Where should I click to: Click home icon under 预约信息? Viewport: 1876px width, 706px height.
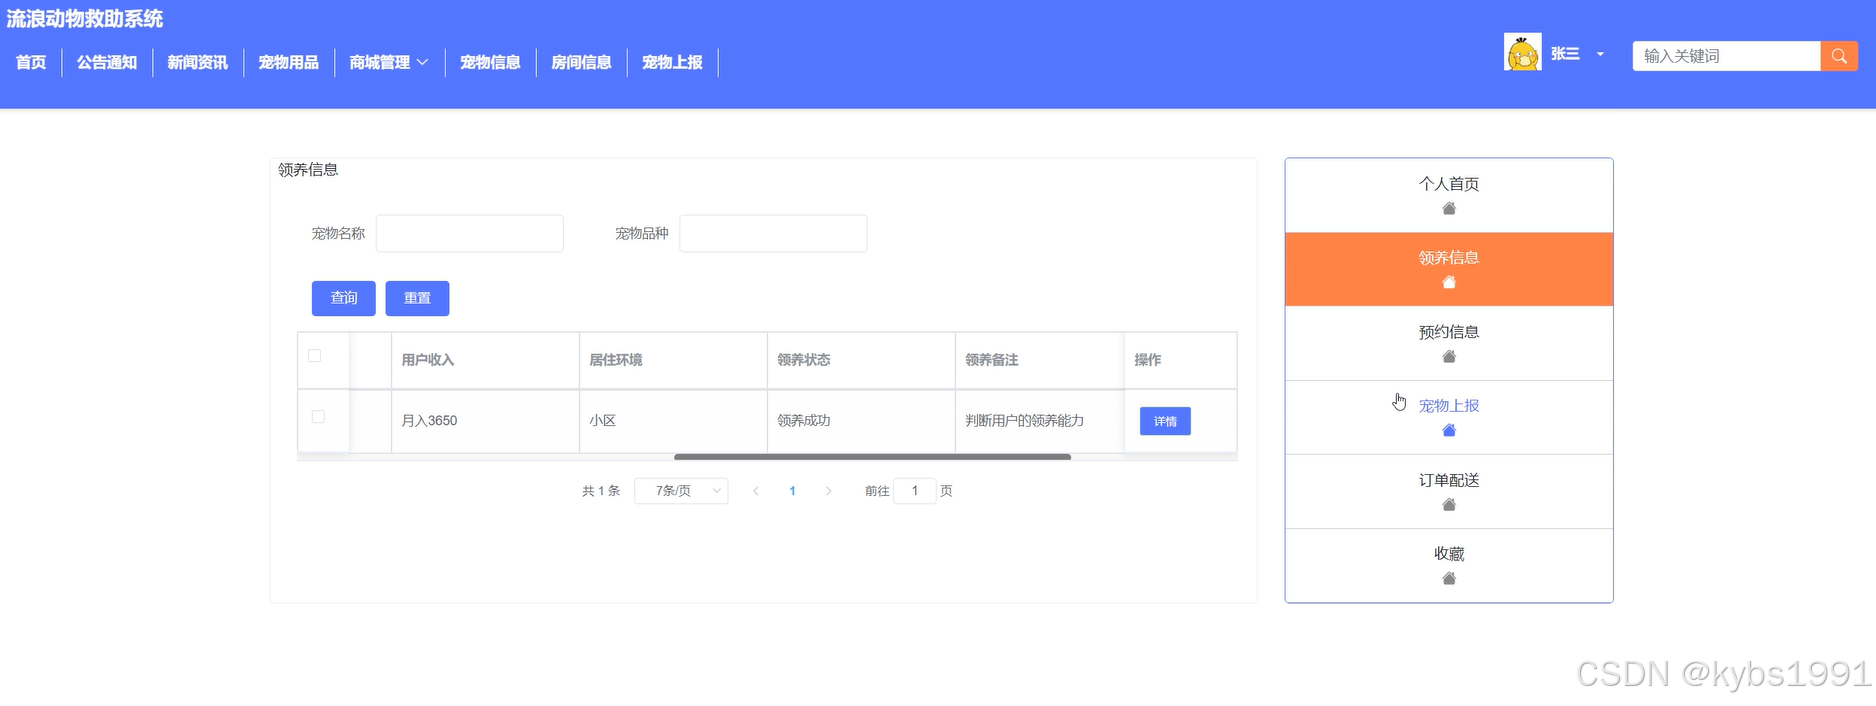(x=1449, y=357)
